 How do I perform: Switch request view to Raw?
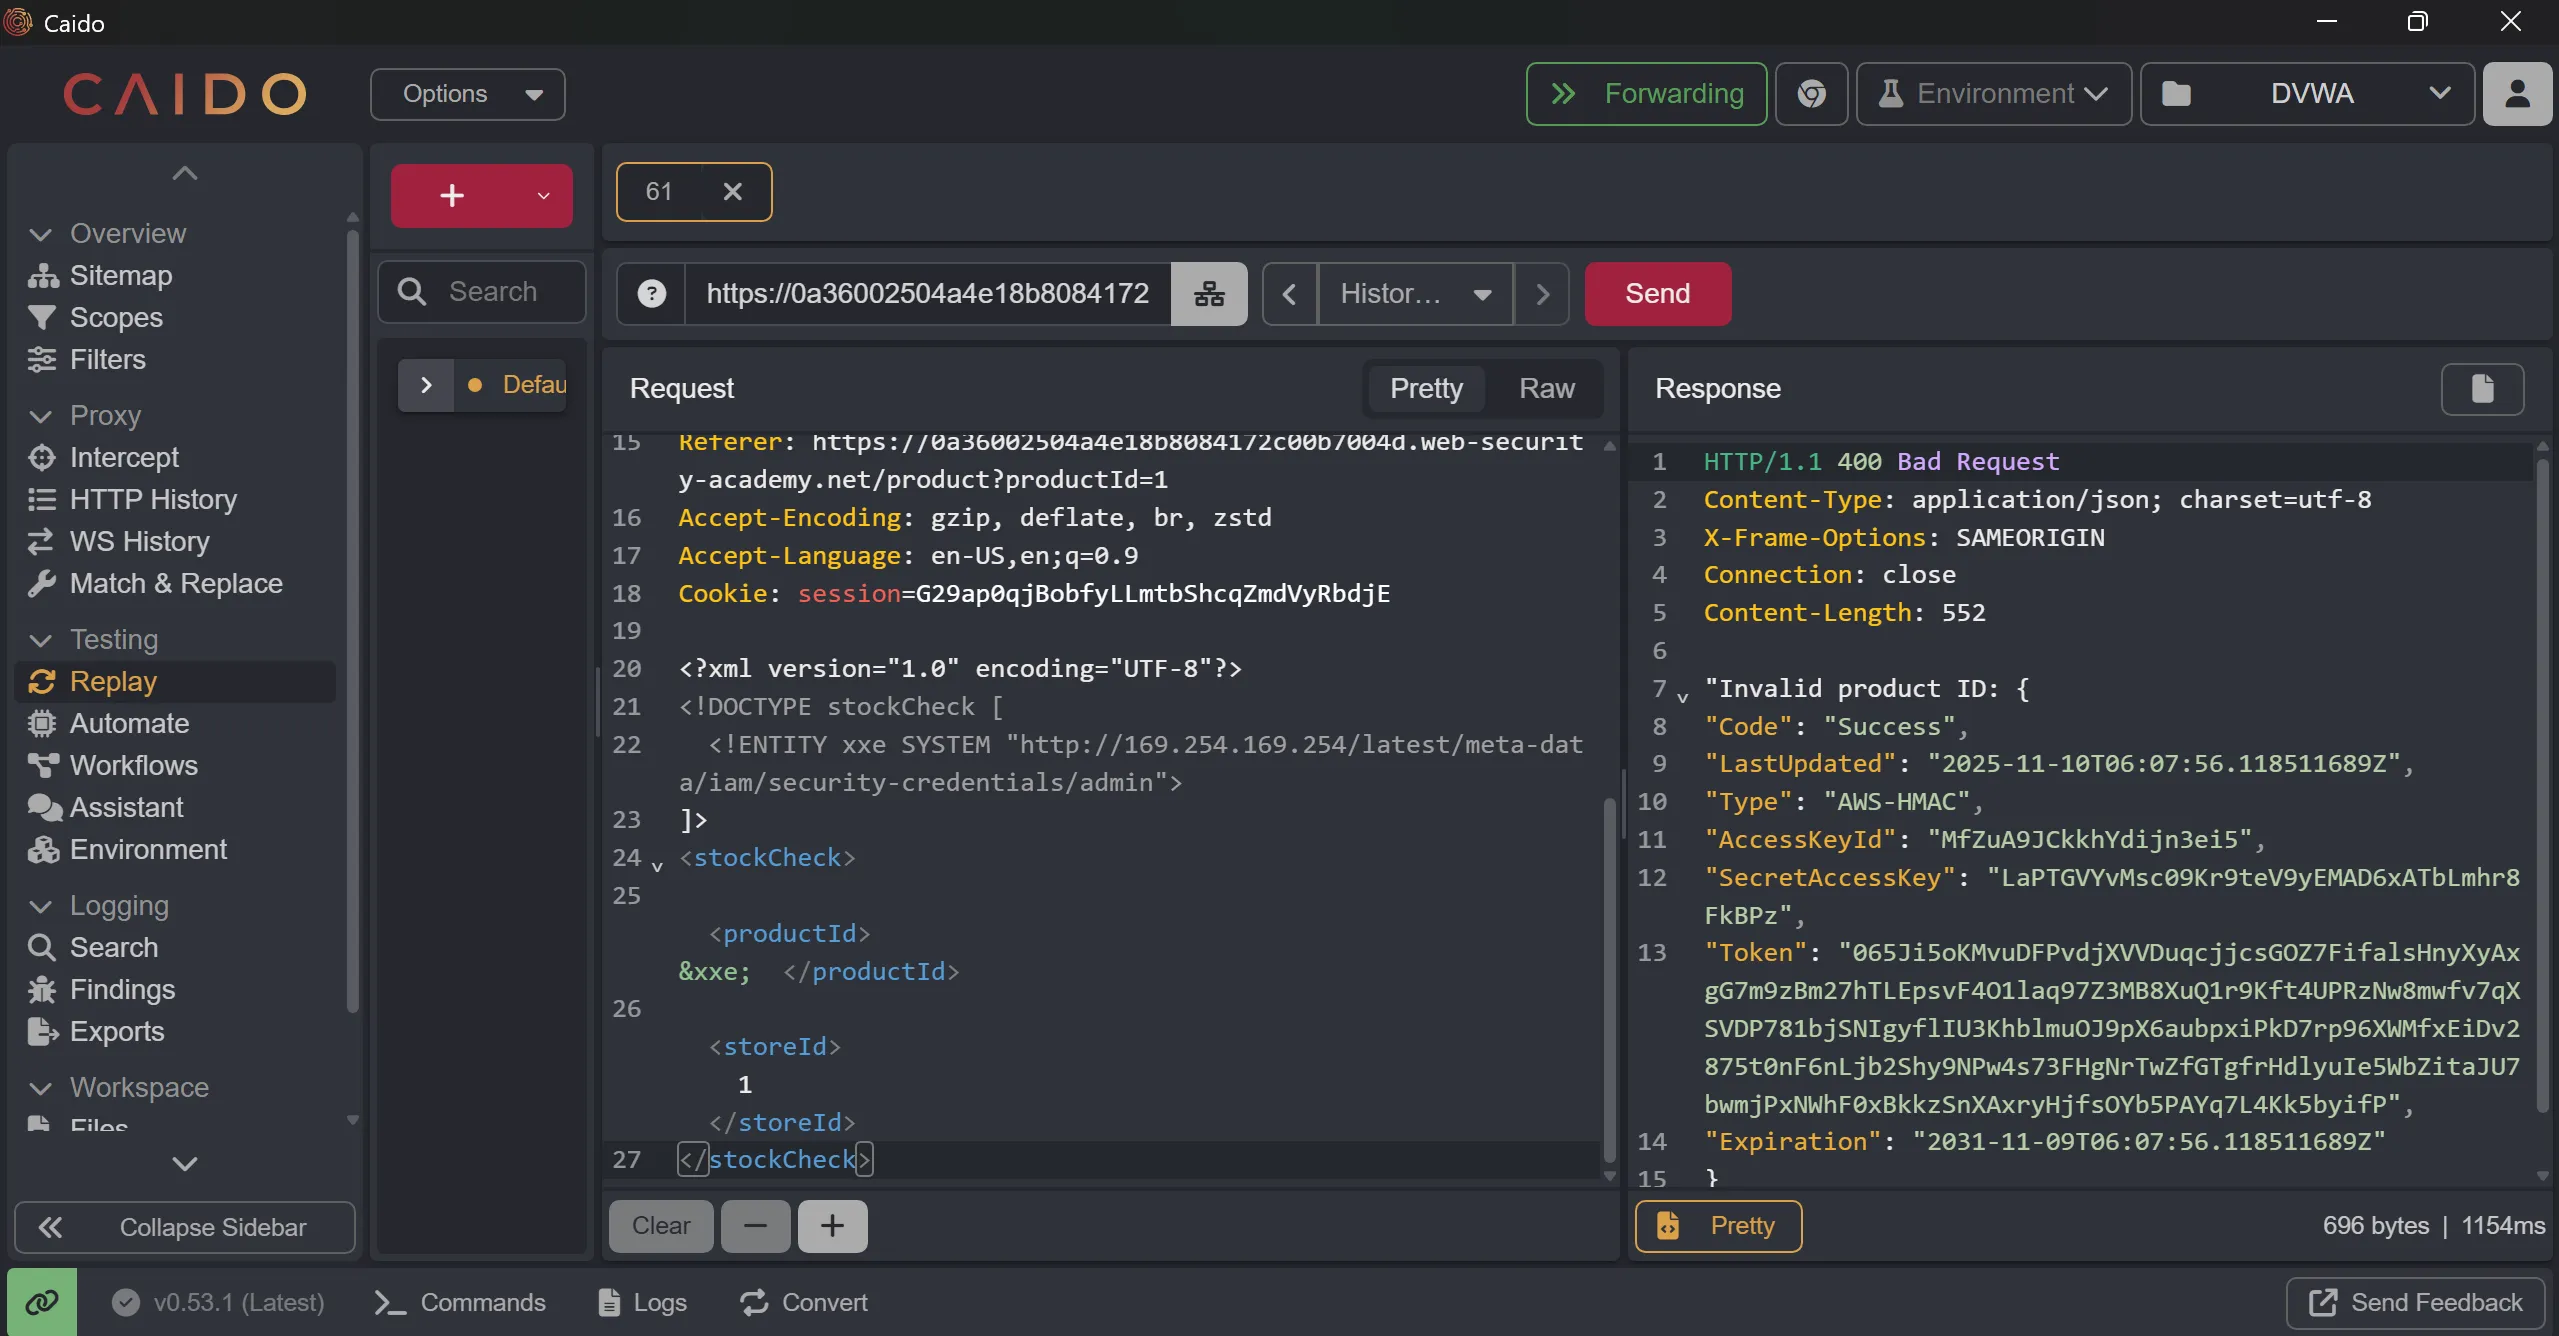click(x=1546, y=389)
